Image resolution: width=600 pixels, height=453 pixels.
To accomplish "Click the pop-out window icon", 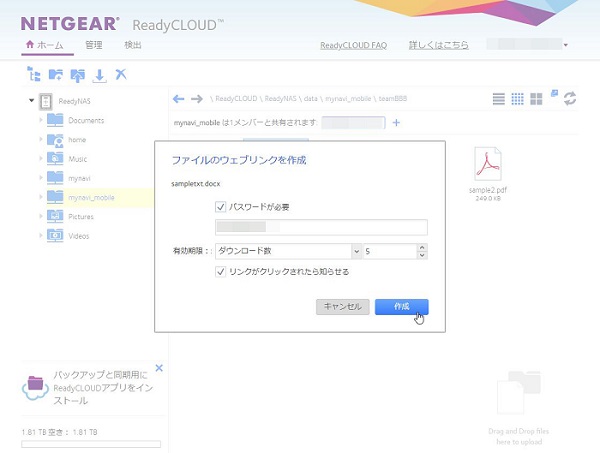I will [554, 93].
